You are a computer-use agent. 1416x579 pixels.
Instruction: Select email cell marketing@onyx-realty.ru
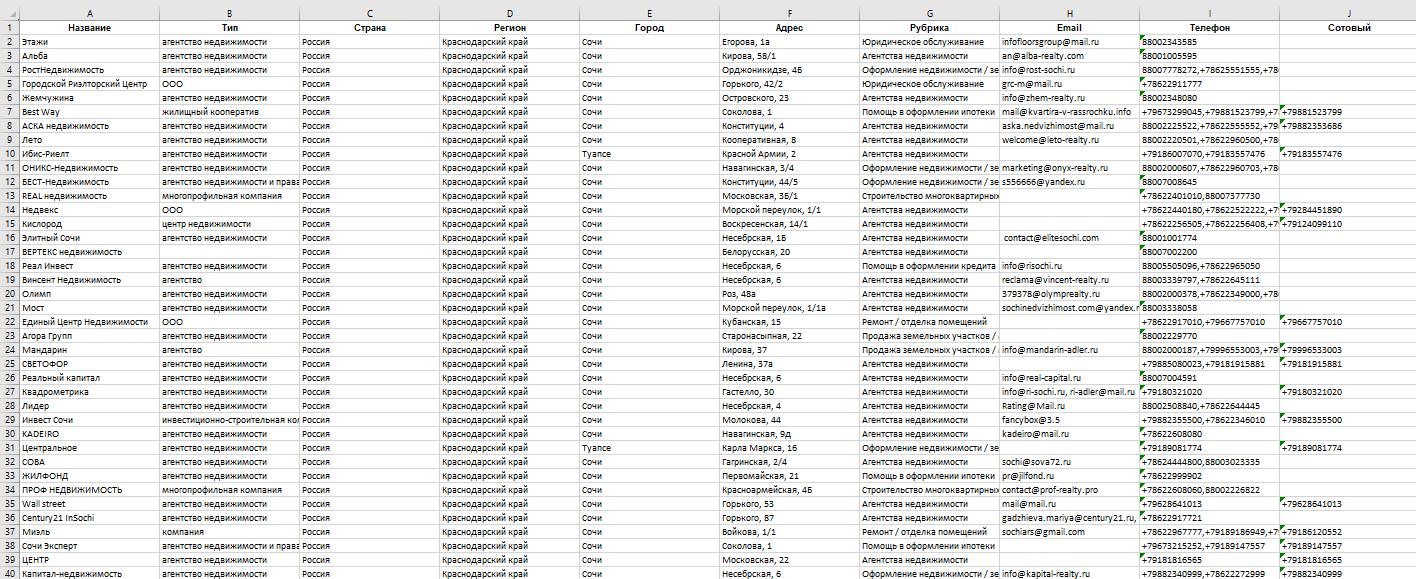[x=1055, y=168]
